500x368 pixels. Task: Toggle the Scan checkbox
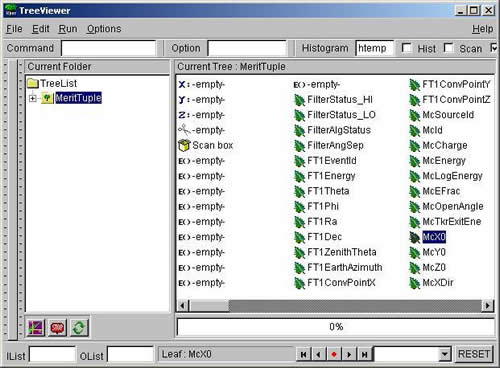click(x=449, y=48)
